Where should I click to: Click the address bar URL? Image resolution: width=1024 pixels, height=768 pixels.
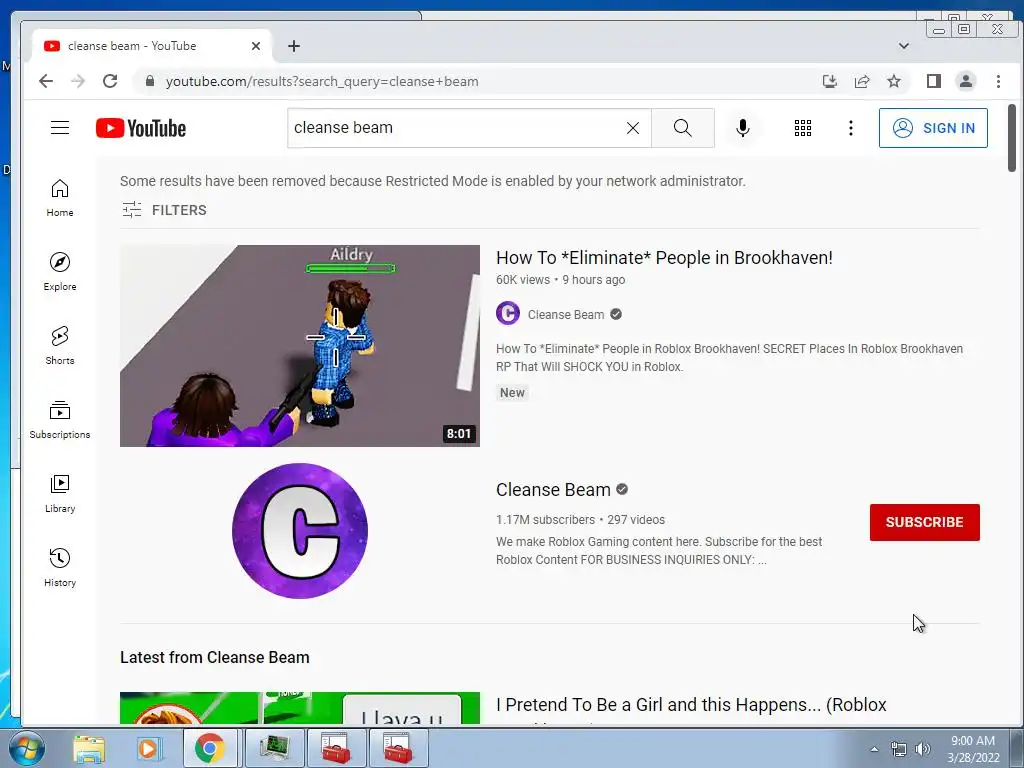tap(322, 82)
